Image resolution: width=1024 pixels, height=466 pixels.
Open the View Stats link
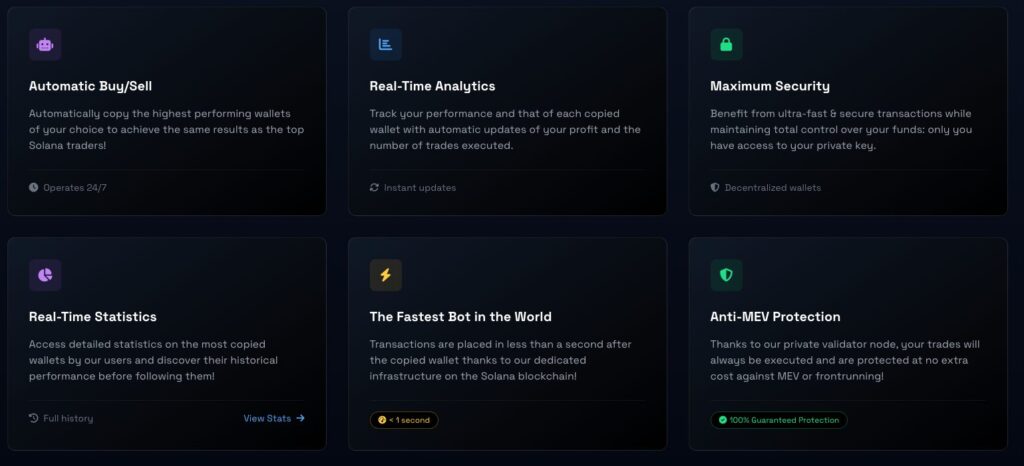pos(274,418)
